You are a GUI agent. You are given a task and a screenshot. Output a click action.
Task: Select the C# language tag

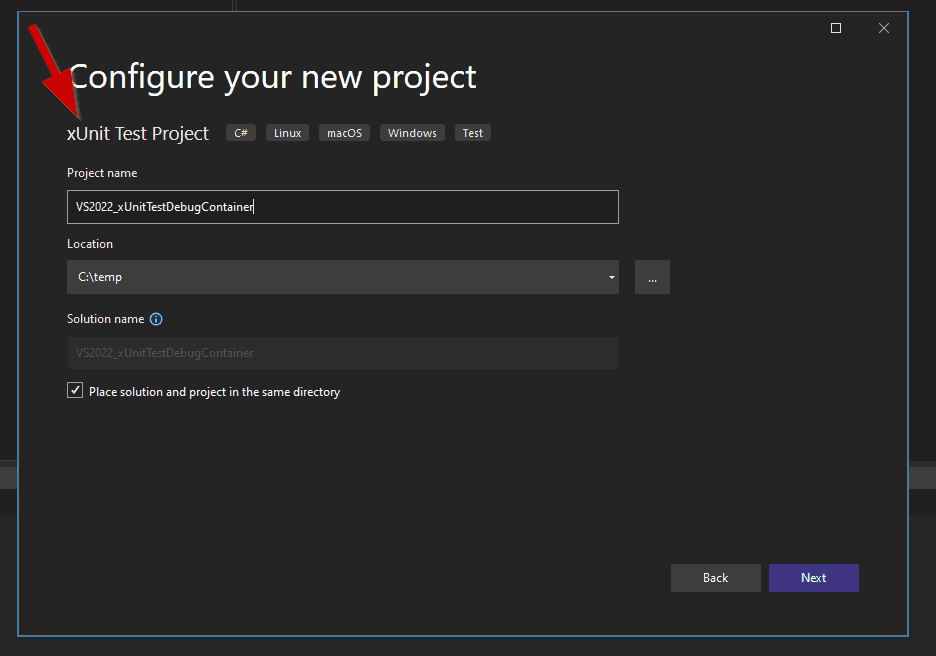[x=241, y=133]
